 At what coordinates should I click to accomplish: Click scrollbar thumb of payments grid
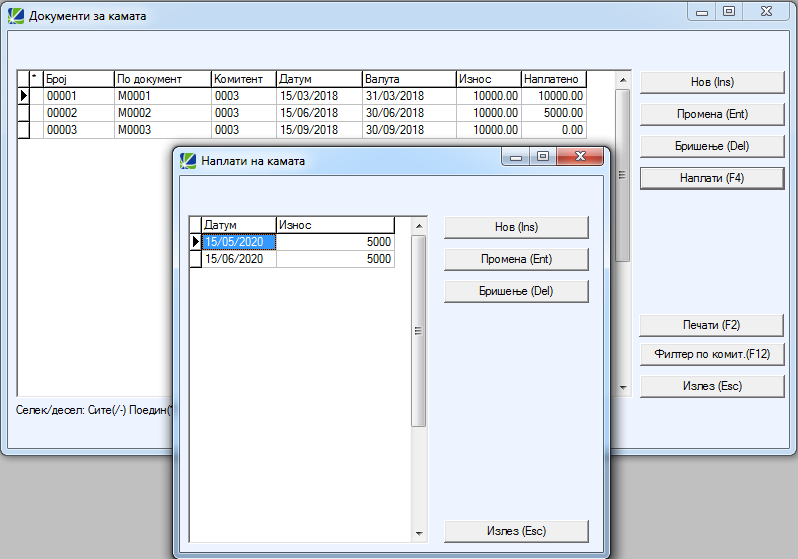point(418,331)
